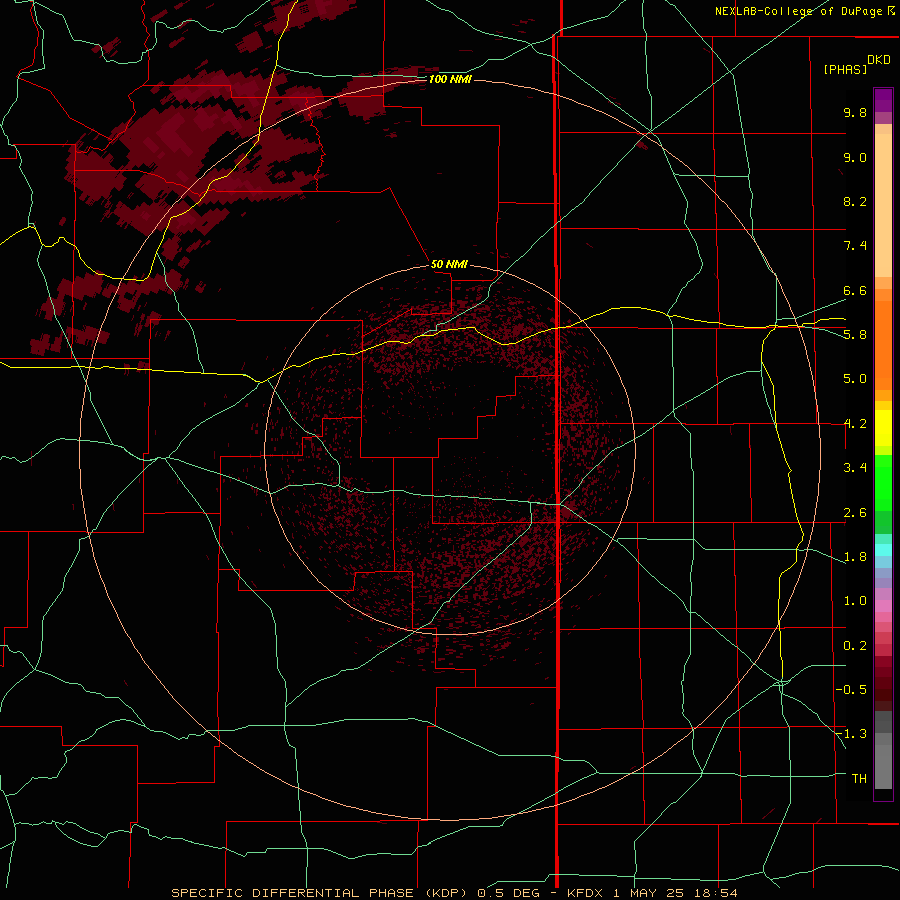Click the 2.6 scale value

point(855,513)
